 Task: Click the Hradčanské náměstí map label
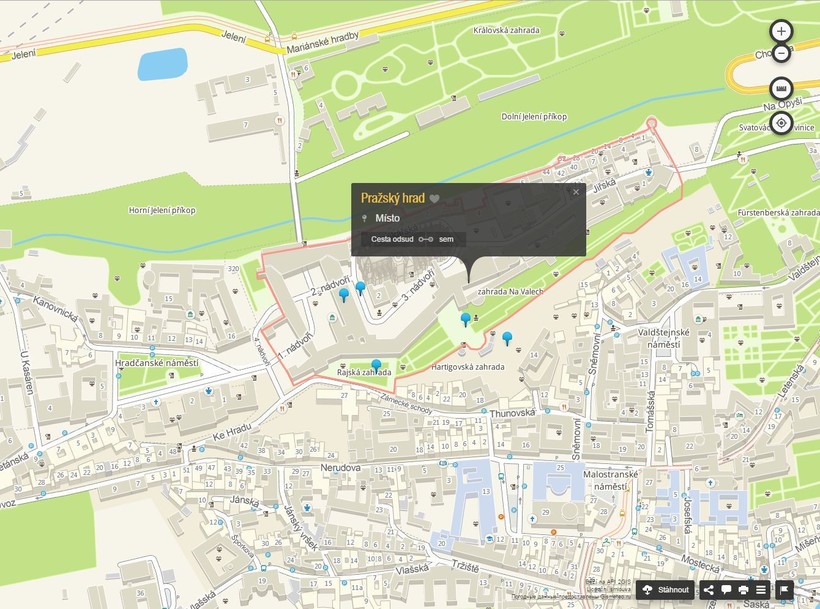(x=157, y=363)
